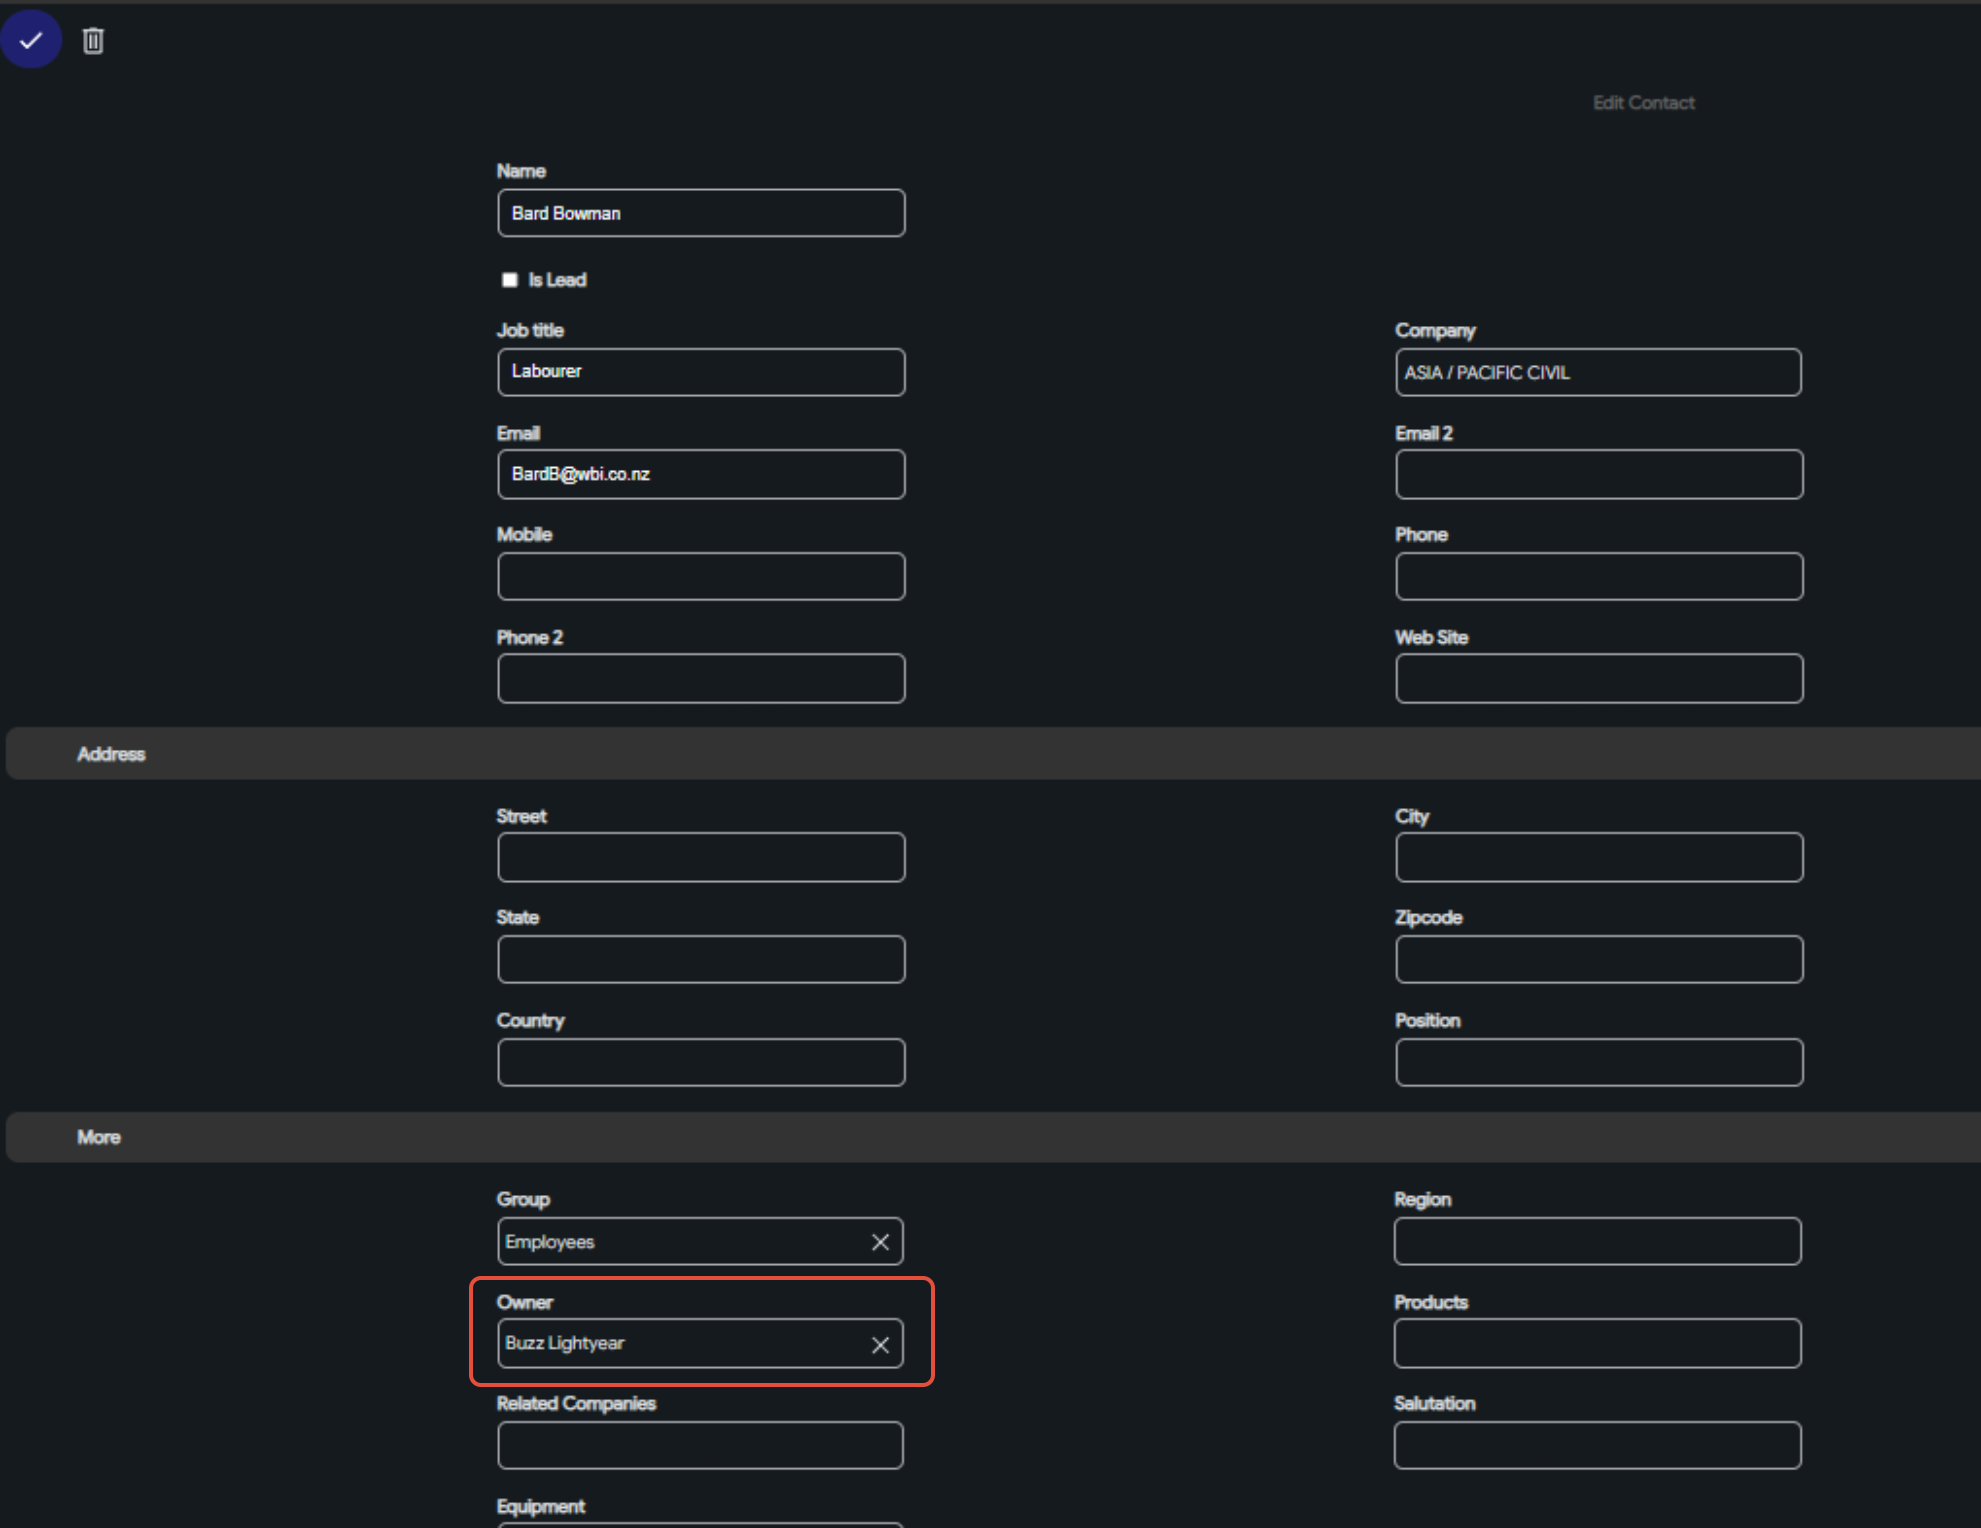Click the save checkmark icon
Image resolution: width=1981 pixels, height=1528 pixels.
pyautogui.click(x=31, y=40)
